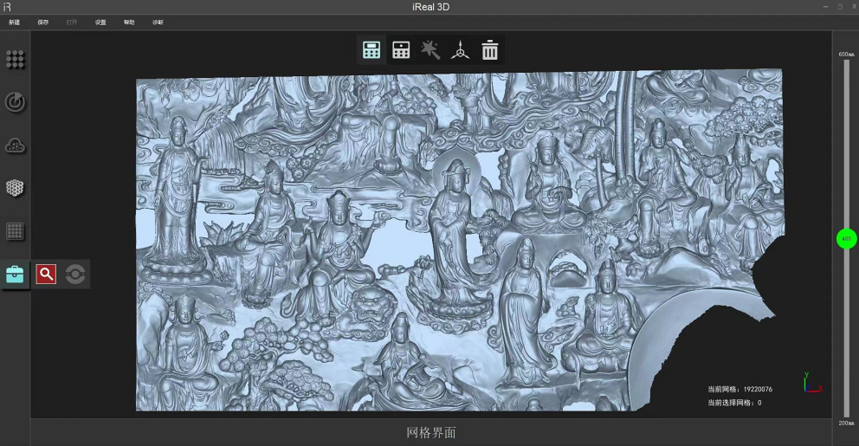
Task: Click the red magnifier search tool
Action: (x=46, y=274)
